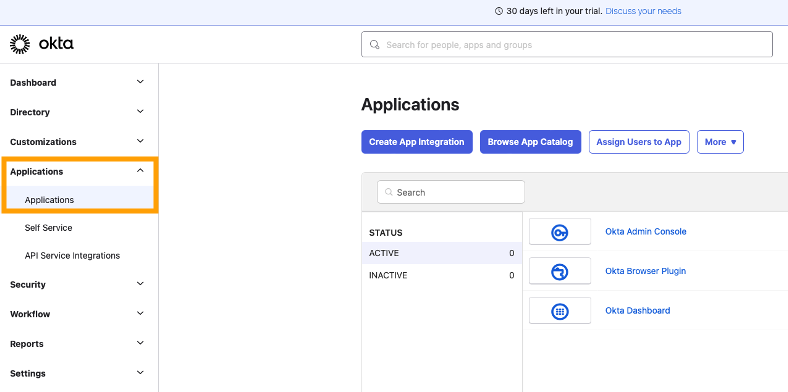Select the Workflow sidebar label

coord(30,315)
